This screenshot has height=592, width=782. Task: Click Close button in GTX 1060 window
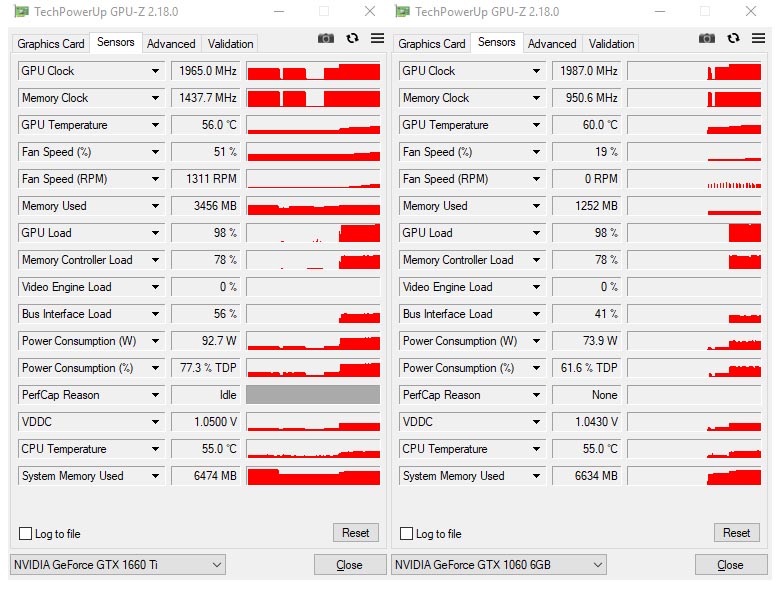click(x=731, y=565)
